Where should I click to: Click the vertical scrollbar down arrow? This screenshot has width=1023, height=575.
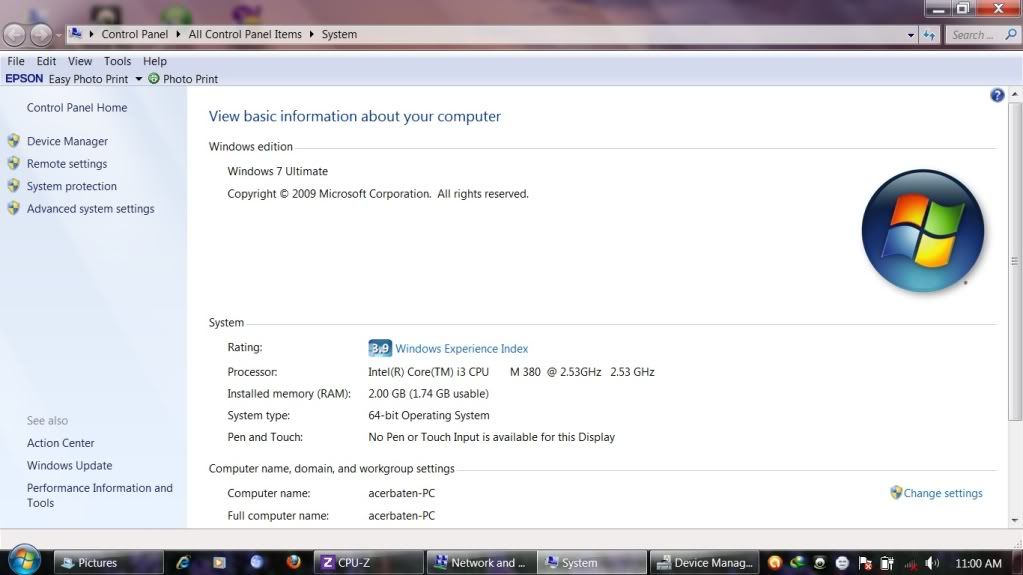pos(1015,521)
